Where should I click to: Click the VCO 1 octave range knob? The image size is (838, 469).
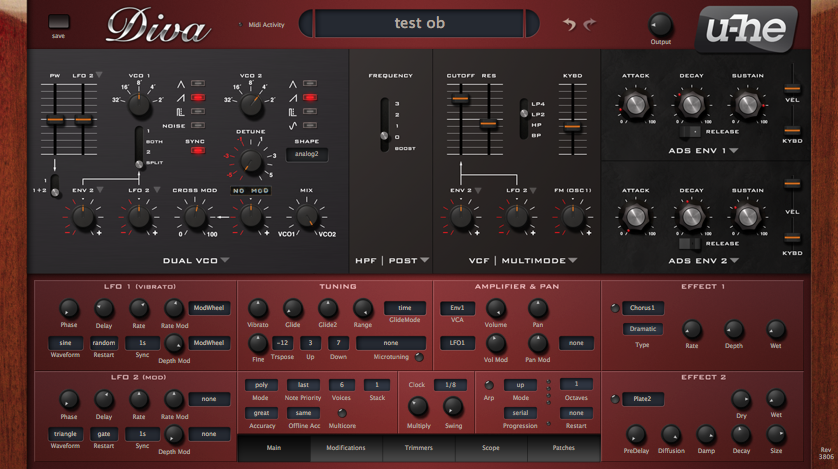(x=139, y=105)
